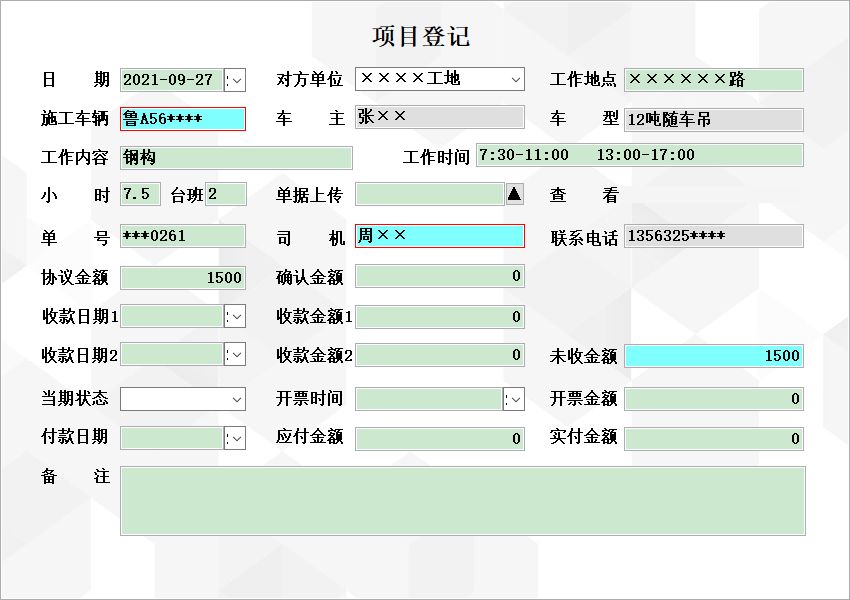Open the 开票时间 date dropdown arrow
This screenshot has height=600, width=850.
(x=514, y=399)
